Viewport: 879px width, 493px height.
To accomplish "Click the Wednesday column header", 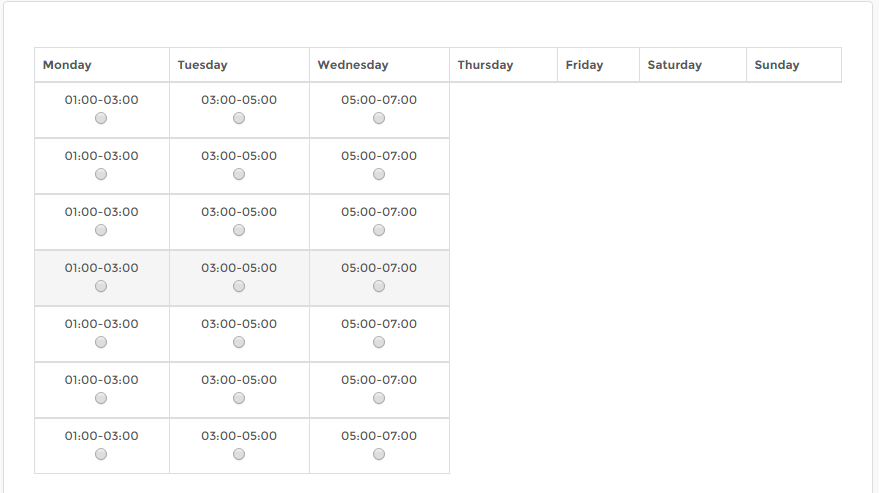I will (353, 65).
